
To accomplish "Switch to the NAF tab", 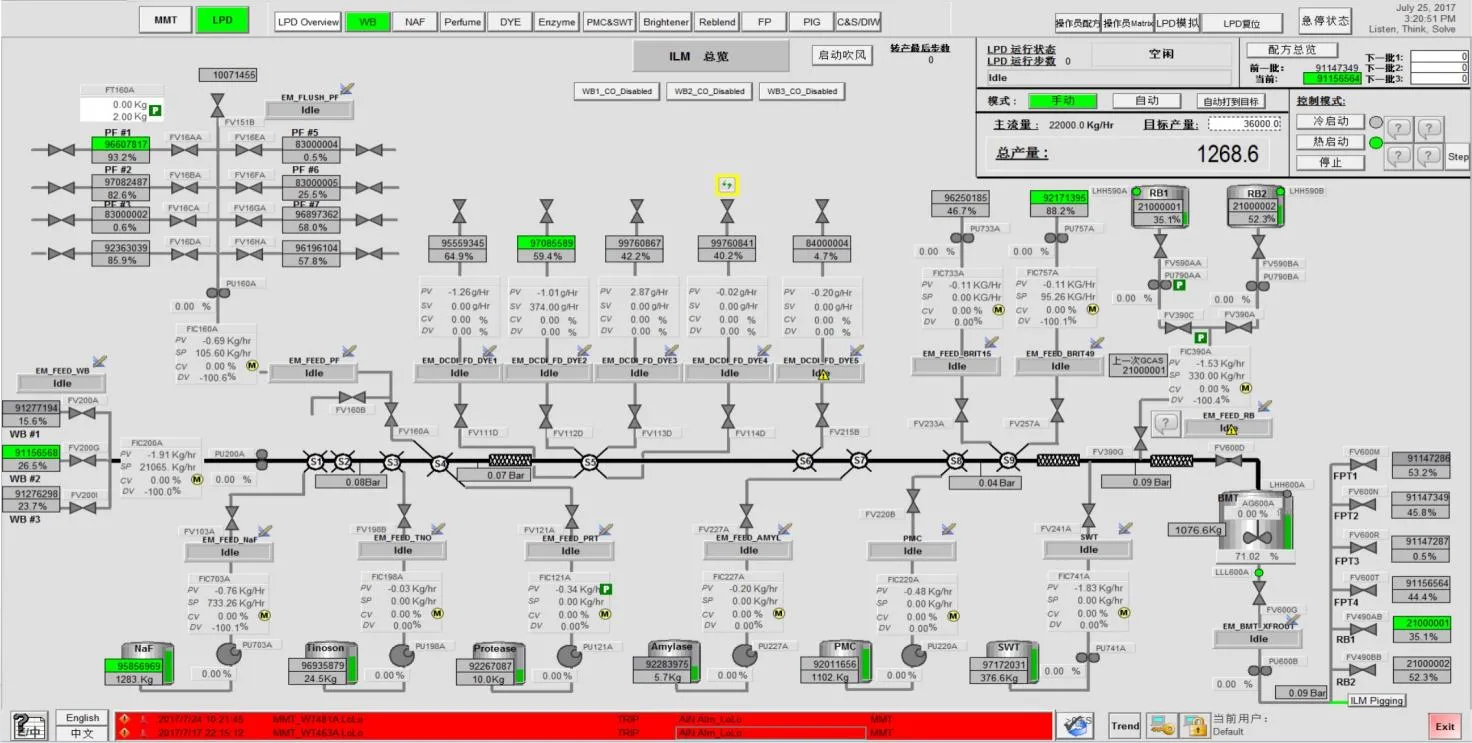I will [x=414, y=22].
